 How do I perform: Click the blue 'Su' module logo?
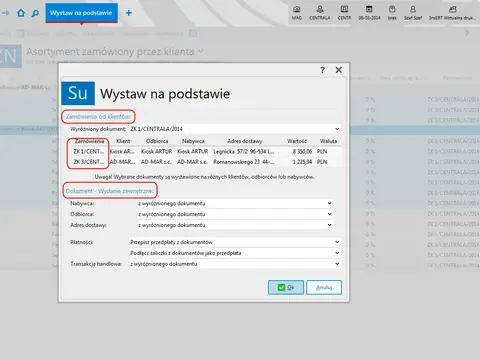(x=78, y=93)
